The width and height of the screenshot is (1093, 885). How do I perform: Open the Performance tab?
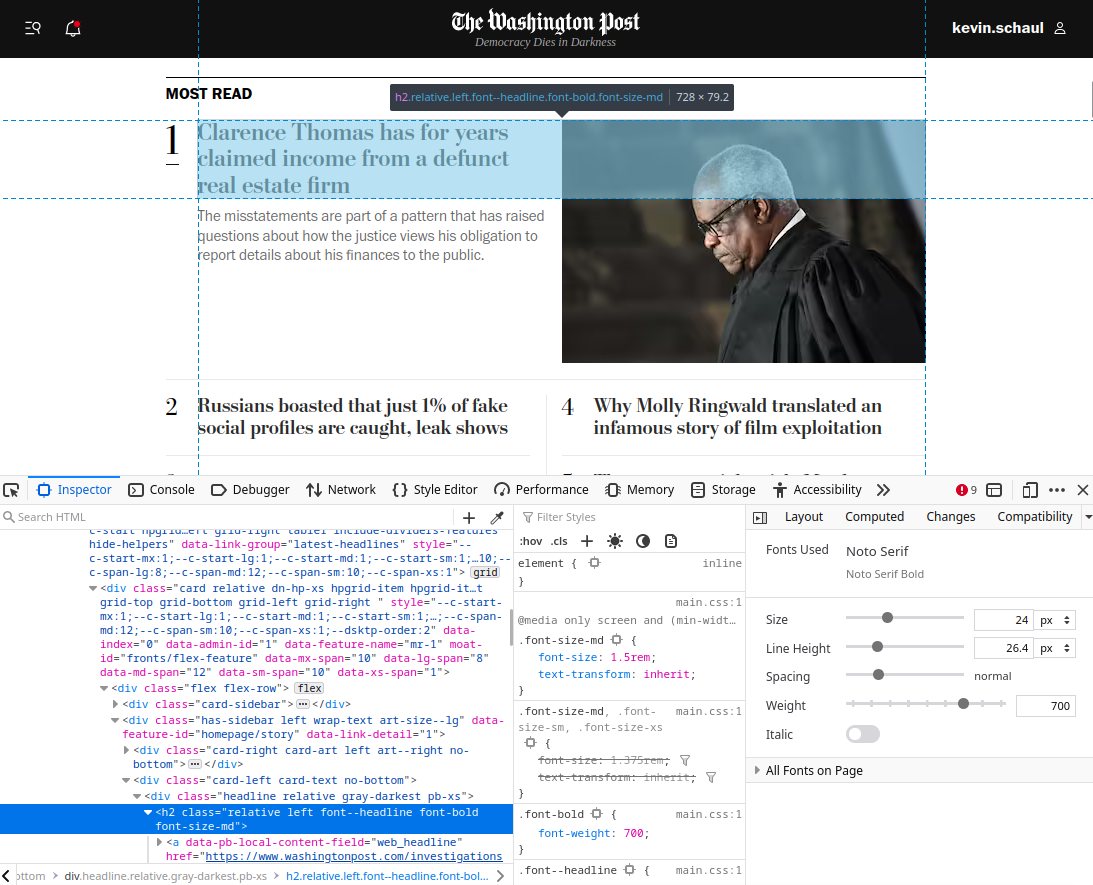coord(541,490)
